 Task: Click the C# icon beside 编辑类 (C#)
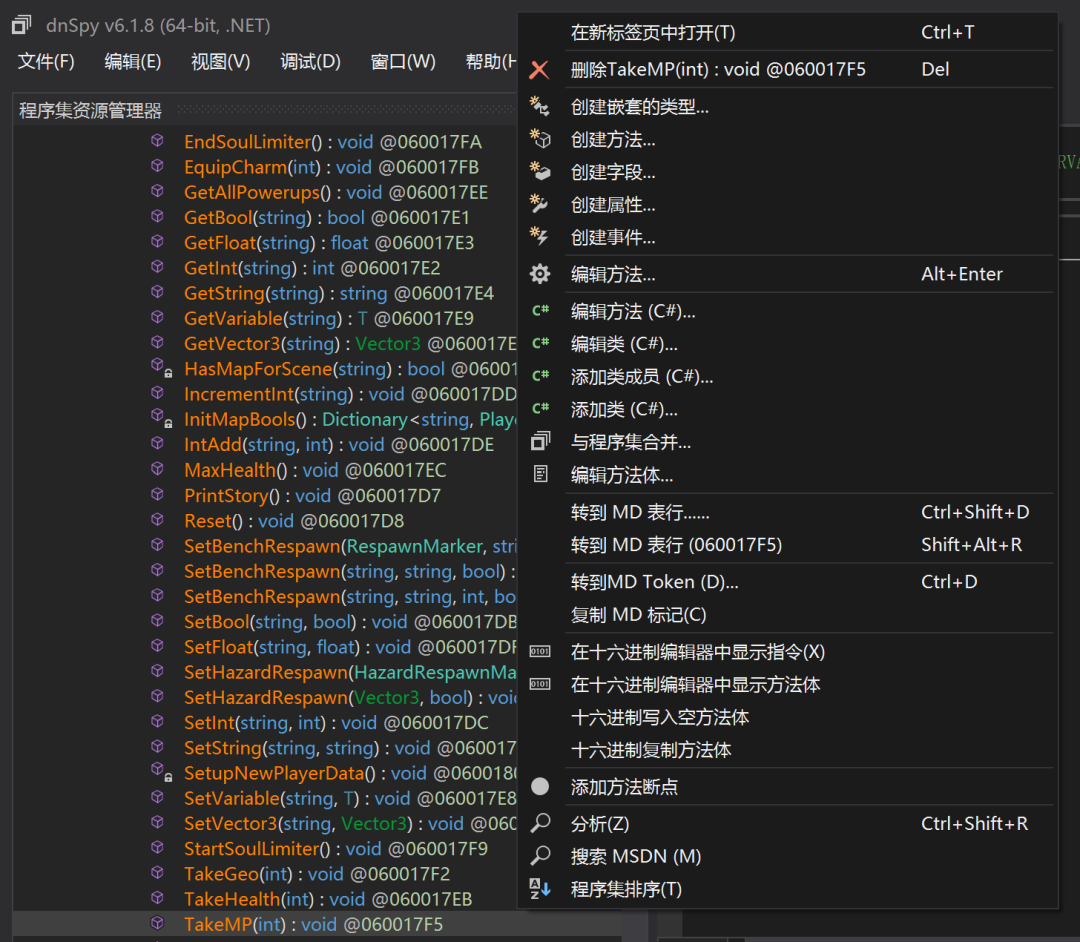tap(540, 344)
